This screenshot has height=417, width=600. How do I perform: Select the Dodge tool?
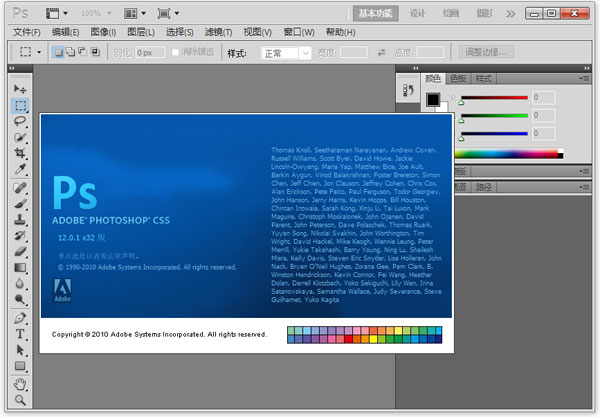20,300
